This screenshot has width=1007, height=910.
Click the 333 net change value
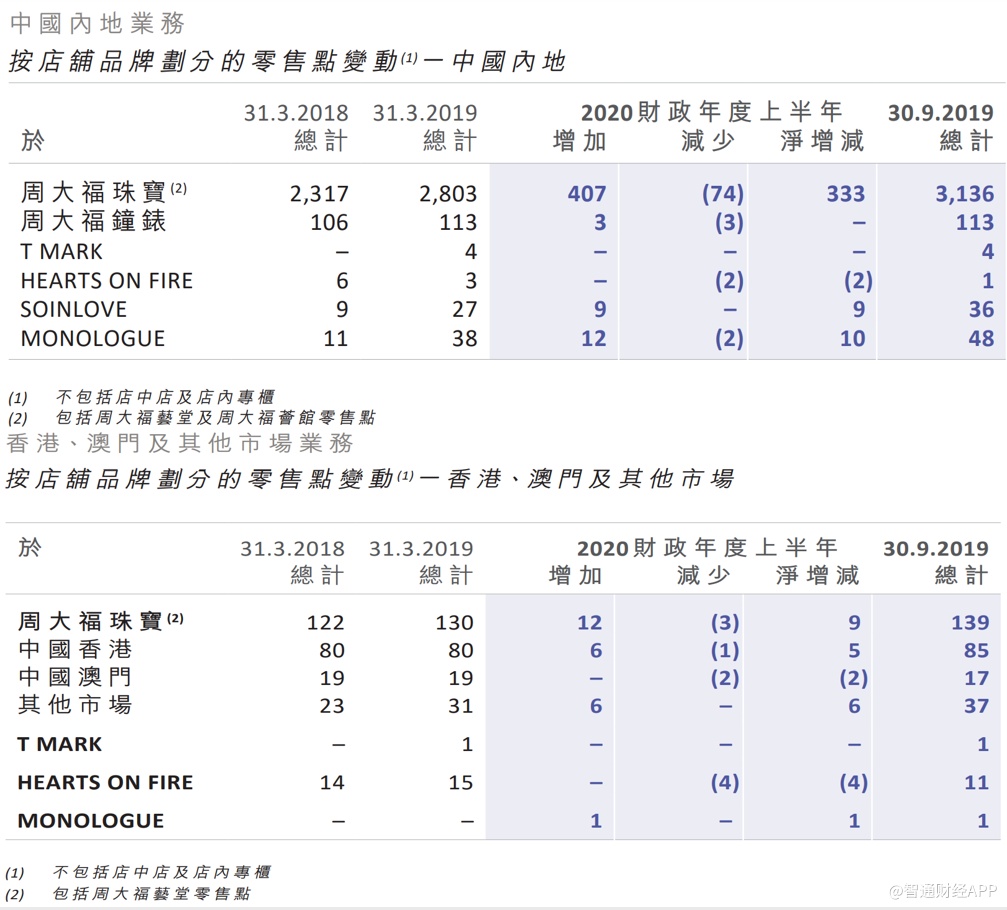846,193
